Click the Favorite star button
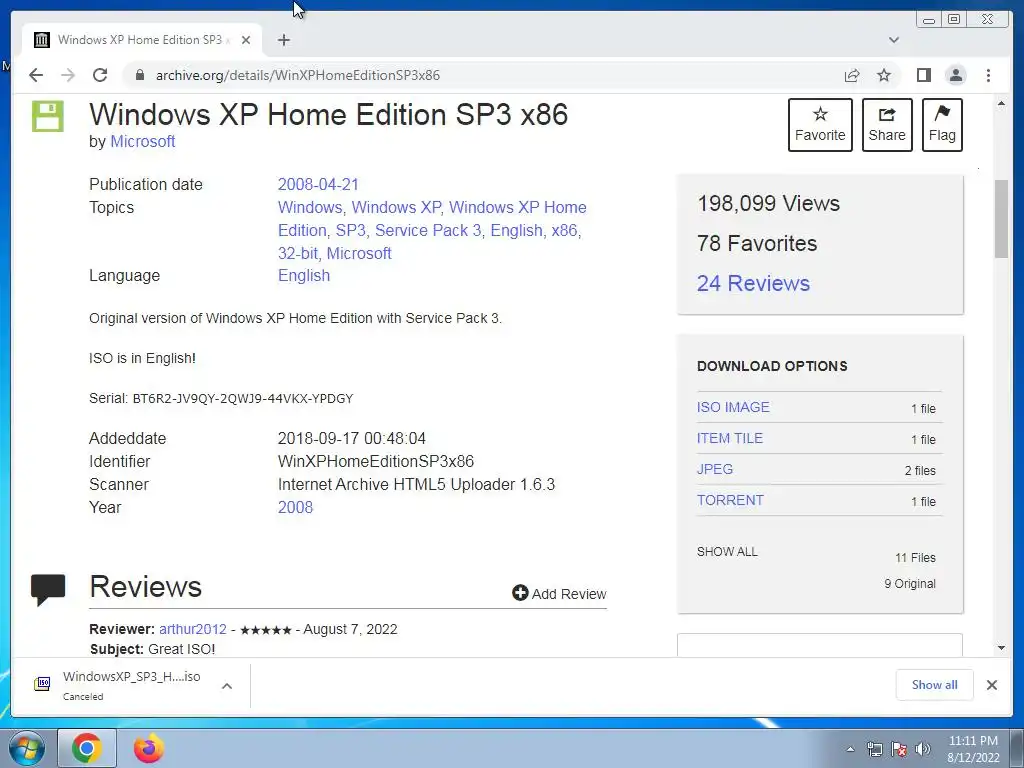The width and height of the screenshot is (1024, 768). point(820,125)
